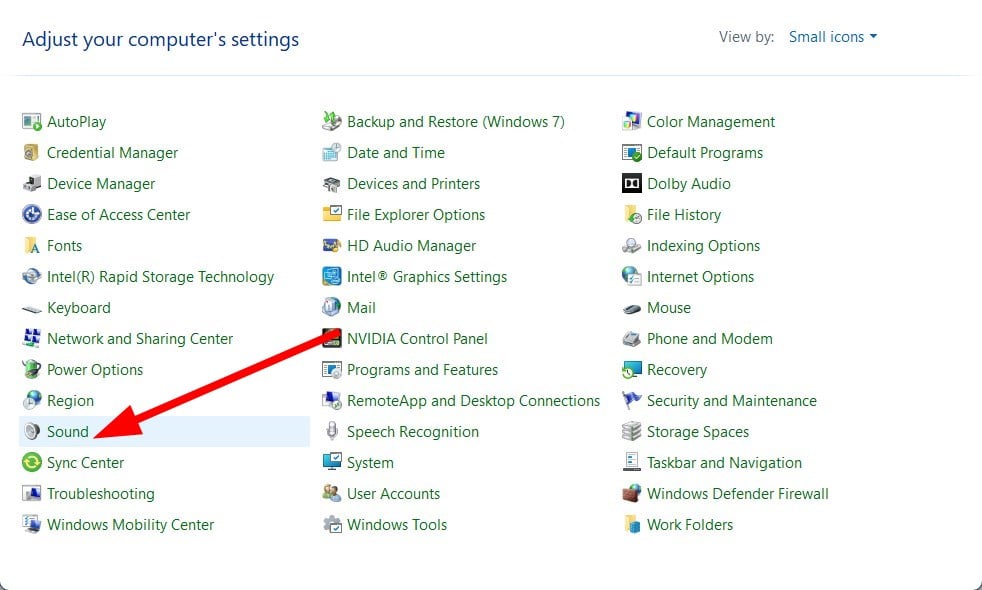
Task: Open the NVIDIA Control Panel icon
Action: click(x=331, y=339)
